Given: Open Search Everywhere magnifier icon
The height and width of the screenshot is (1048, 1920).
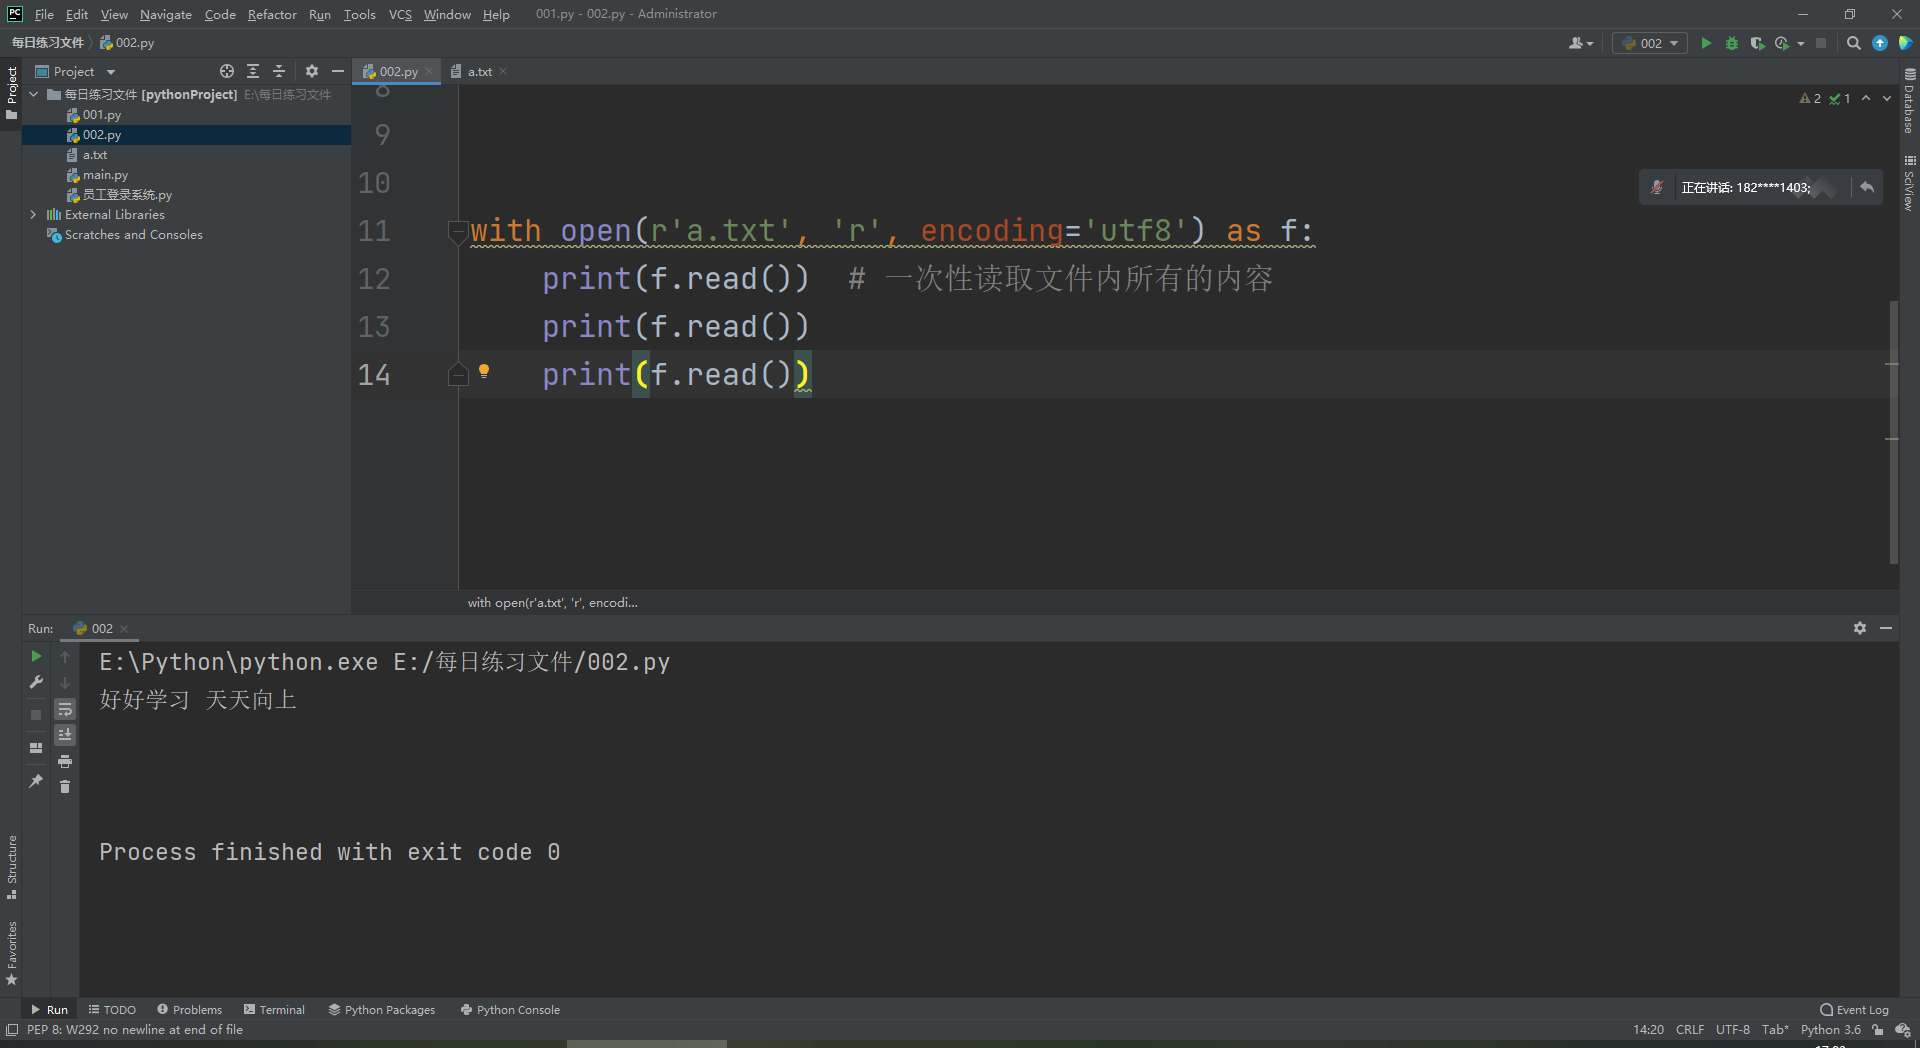Looking at the screenshot, I should click(1854, 43).
